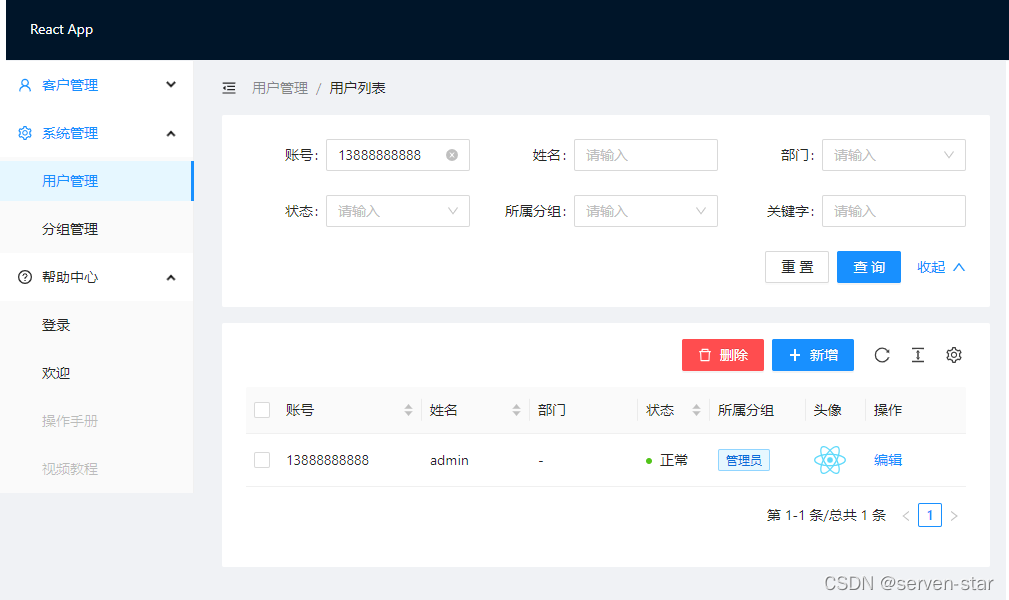
Task: Open the 状态 dropdown
Action: point(398,211)
